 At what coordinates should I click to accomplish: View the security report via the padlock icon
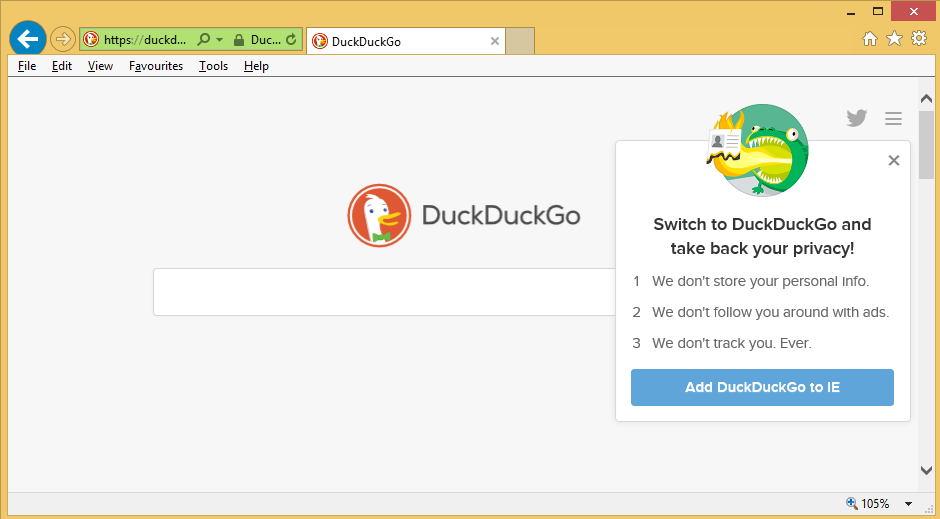click(239, 40)
